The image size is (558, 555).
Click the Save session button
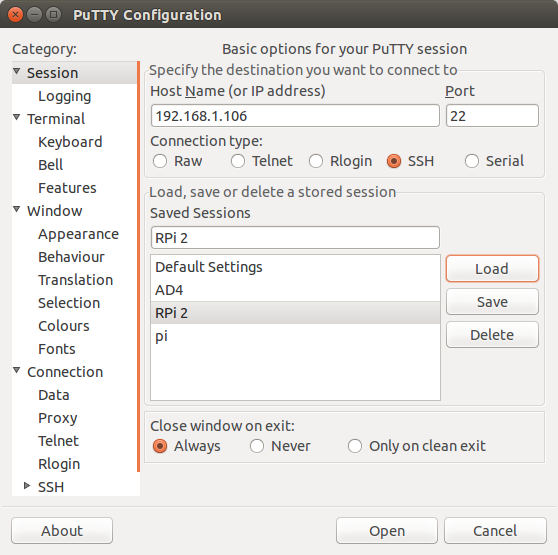pyautogui.click(x=493, y=302)
